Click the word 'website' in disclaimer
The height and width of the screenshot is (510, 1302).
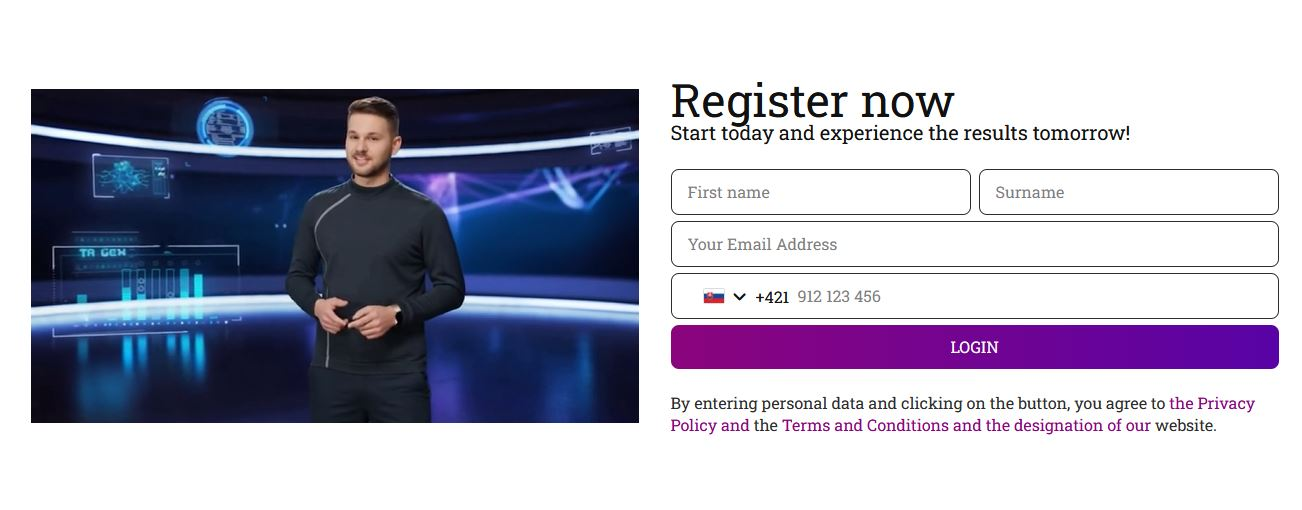click(1183, 426)
